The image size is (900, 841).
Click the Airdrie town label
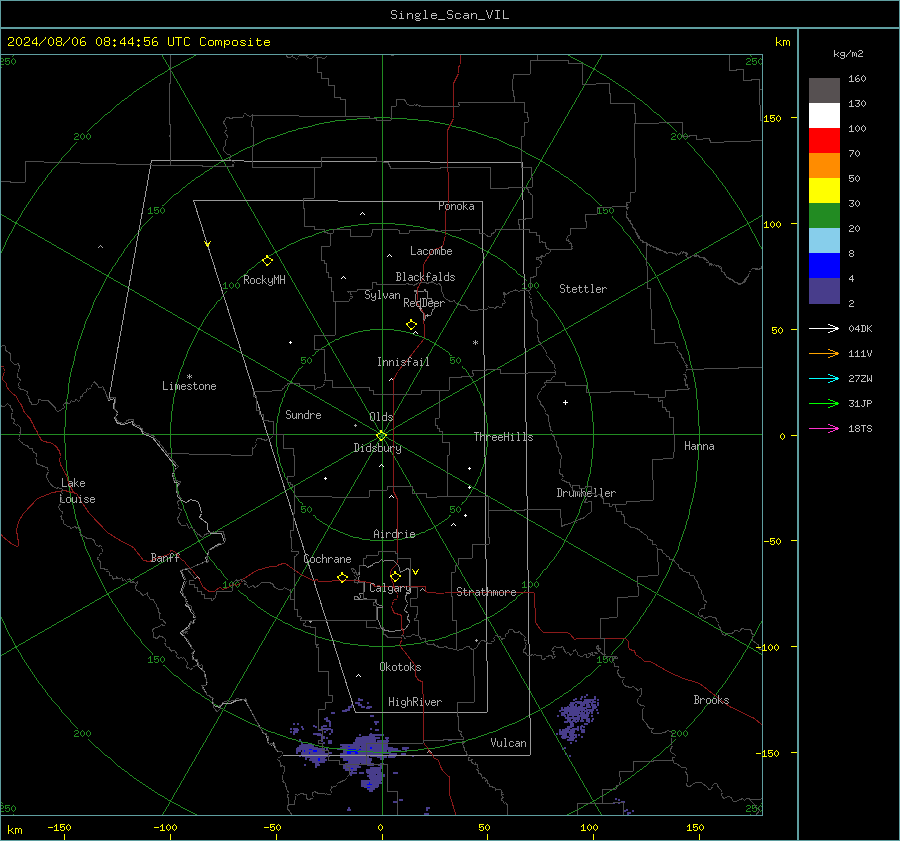(394, 534)
